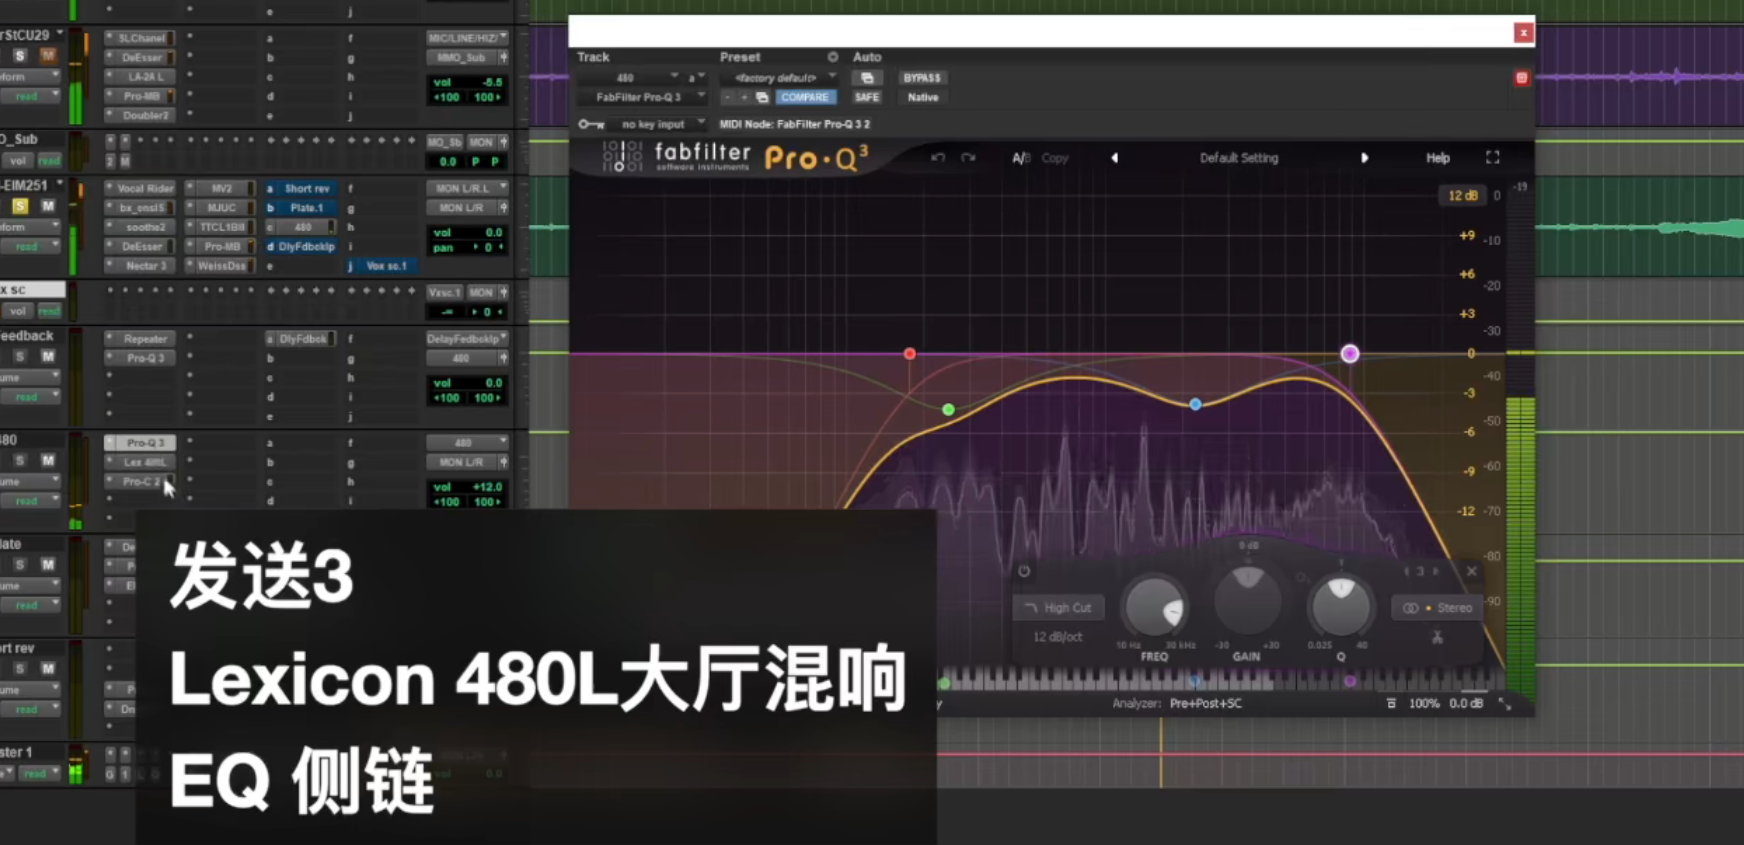Click the FREQ knob

tap(1154, 606)
